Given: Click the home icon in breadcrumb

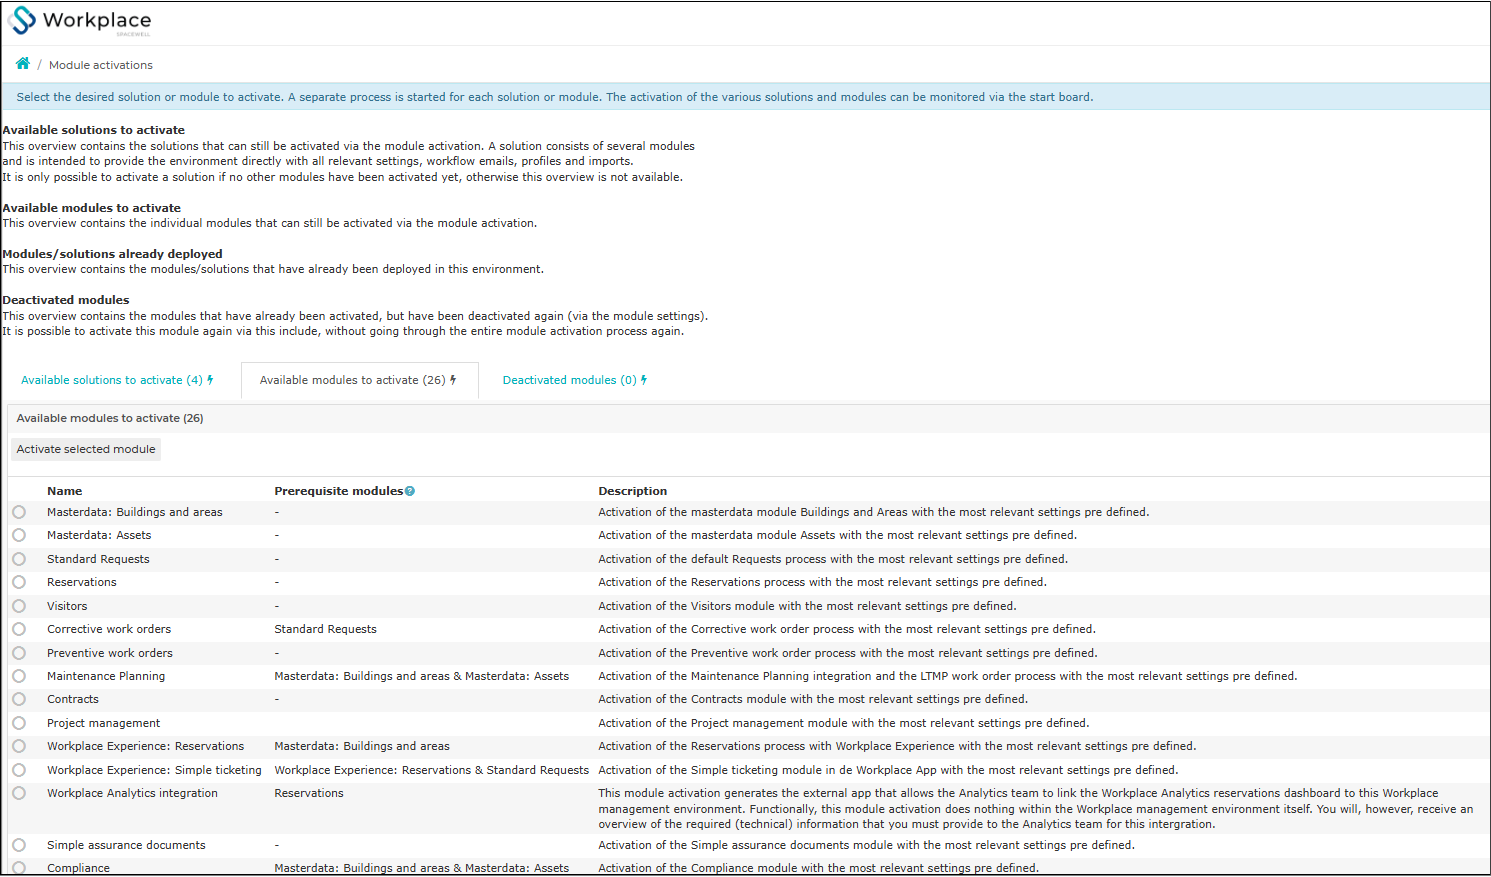Looking at the screenshot, I should [22, 64].
